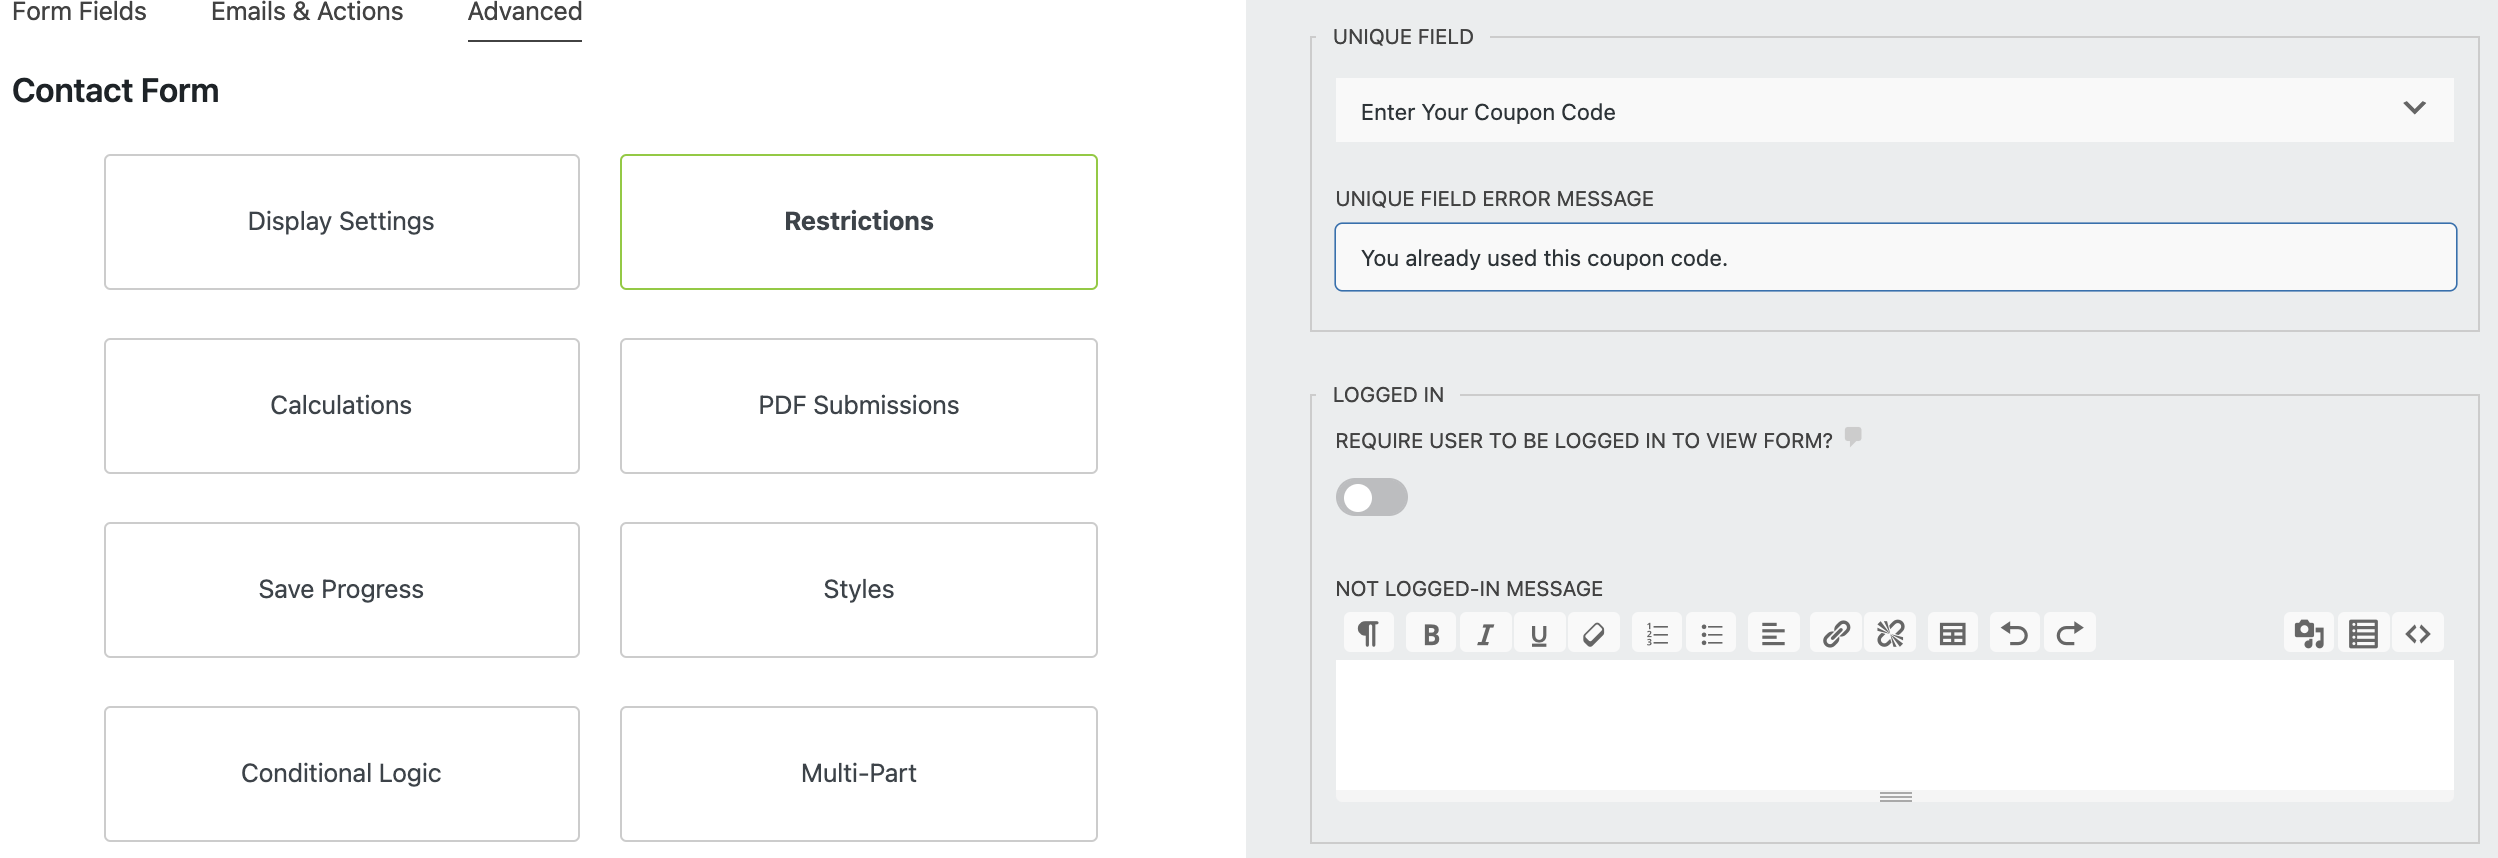The image size is (2498, 858).
Task: Toggle bold formatting in message editor
Action: coord(1431,634)
